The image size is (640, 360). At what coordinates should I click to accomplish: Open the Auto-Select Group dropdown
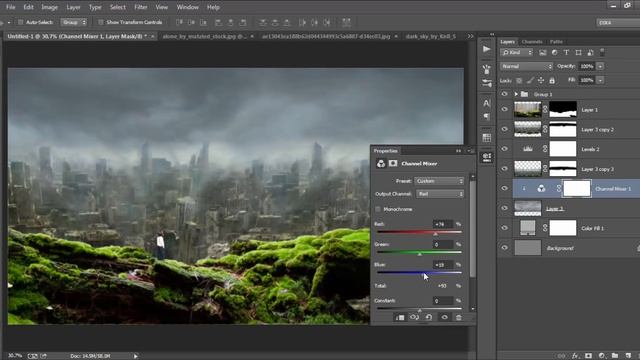coord(74,22)
